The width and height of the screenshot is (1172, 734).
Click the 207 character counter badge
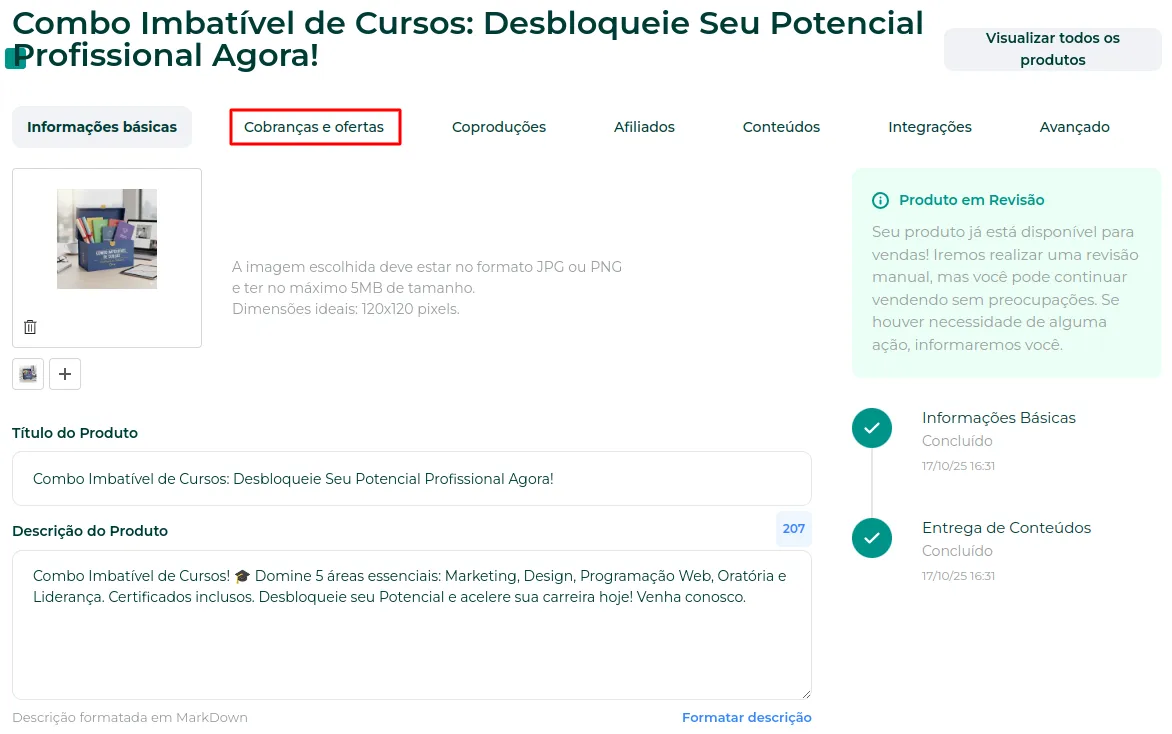point(794,528)
